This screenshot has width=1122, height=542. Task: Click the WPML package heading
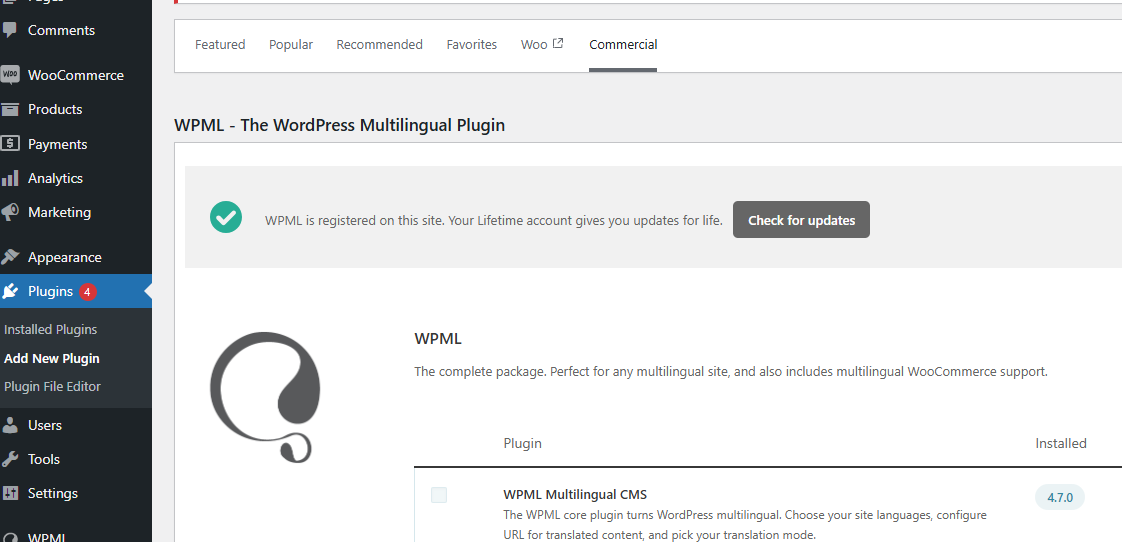point(438,339)
